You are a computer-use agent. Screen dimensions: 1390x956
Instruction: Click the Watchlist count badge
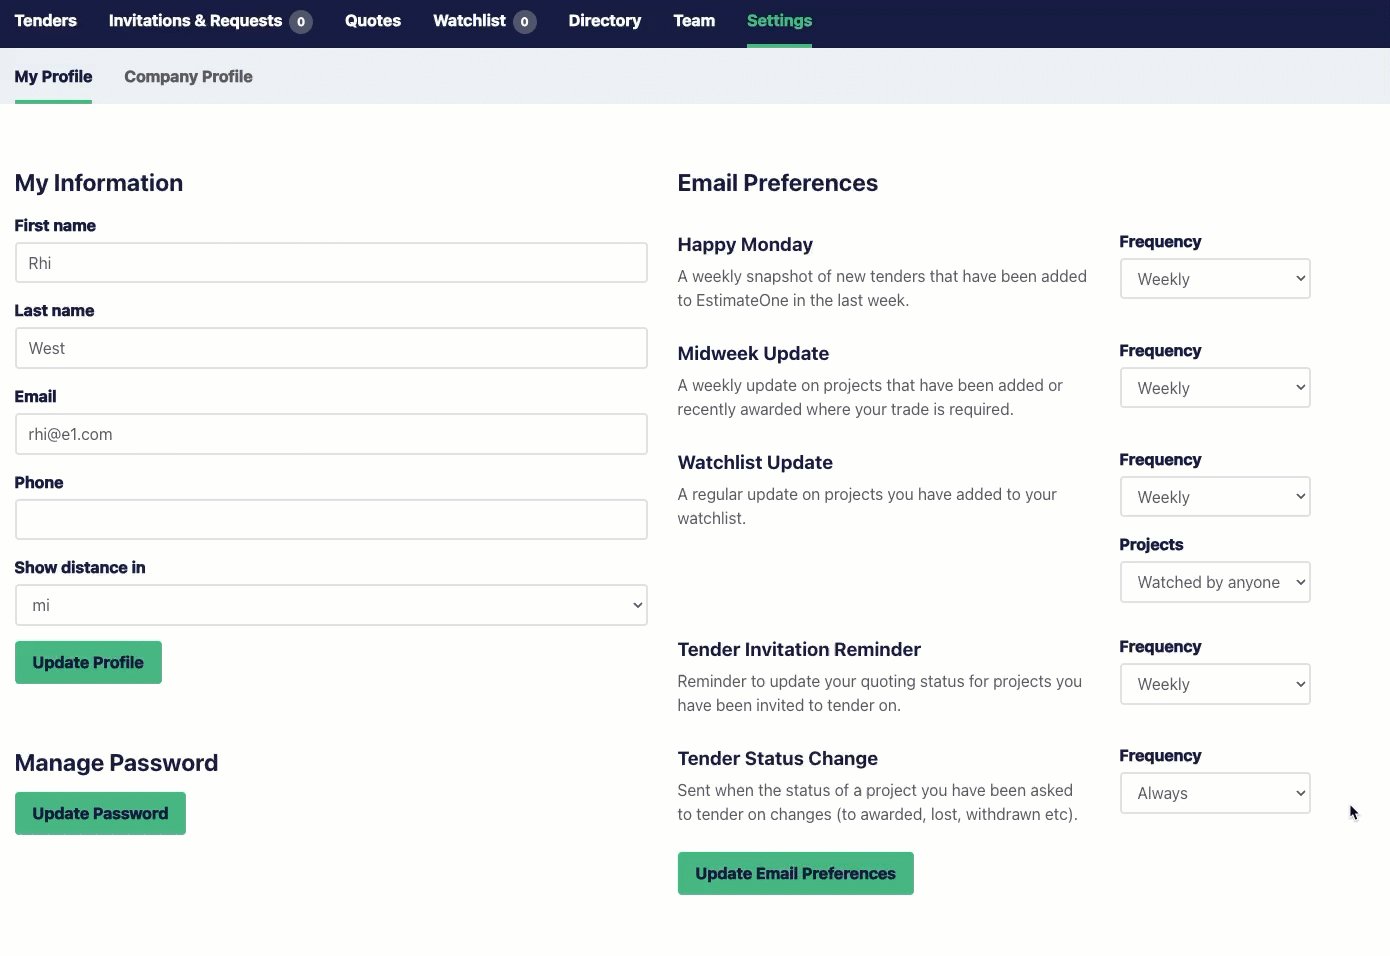[525, 22]
